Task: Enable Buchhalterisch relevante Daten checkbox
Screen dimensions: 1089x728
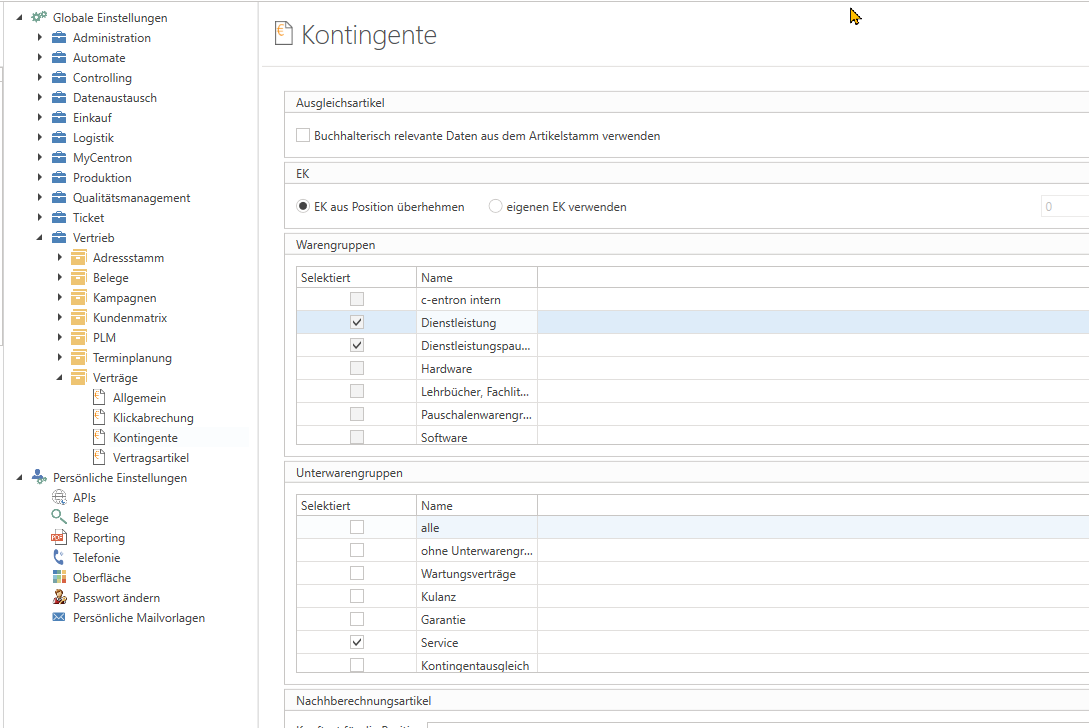Action: (303, 136)
